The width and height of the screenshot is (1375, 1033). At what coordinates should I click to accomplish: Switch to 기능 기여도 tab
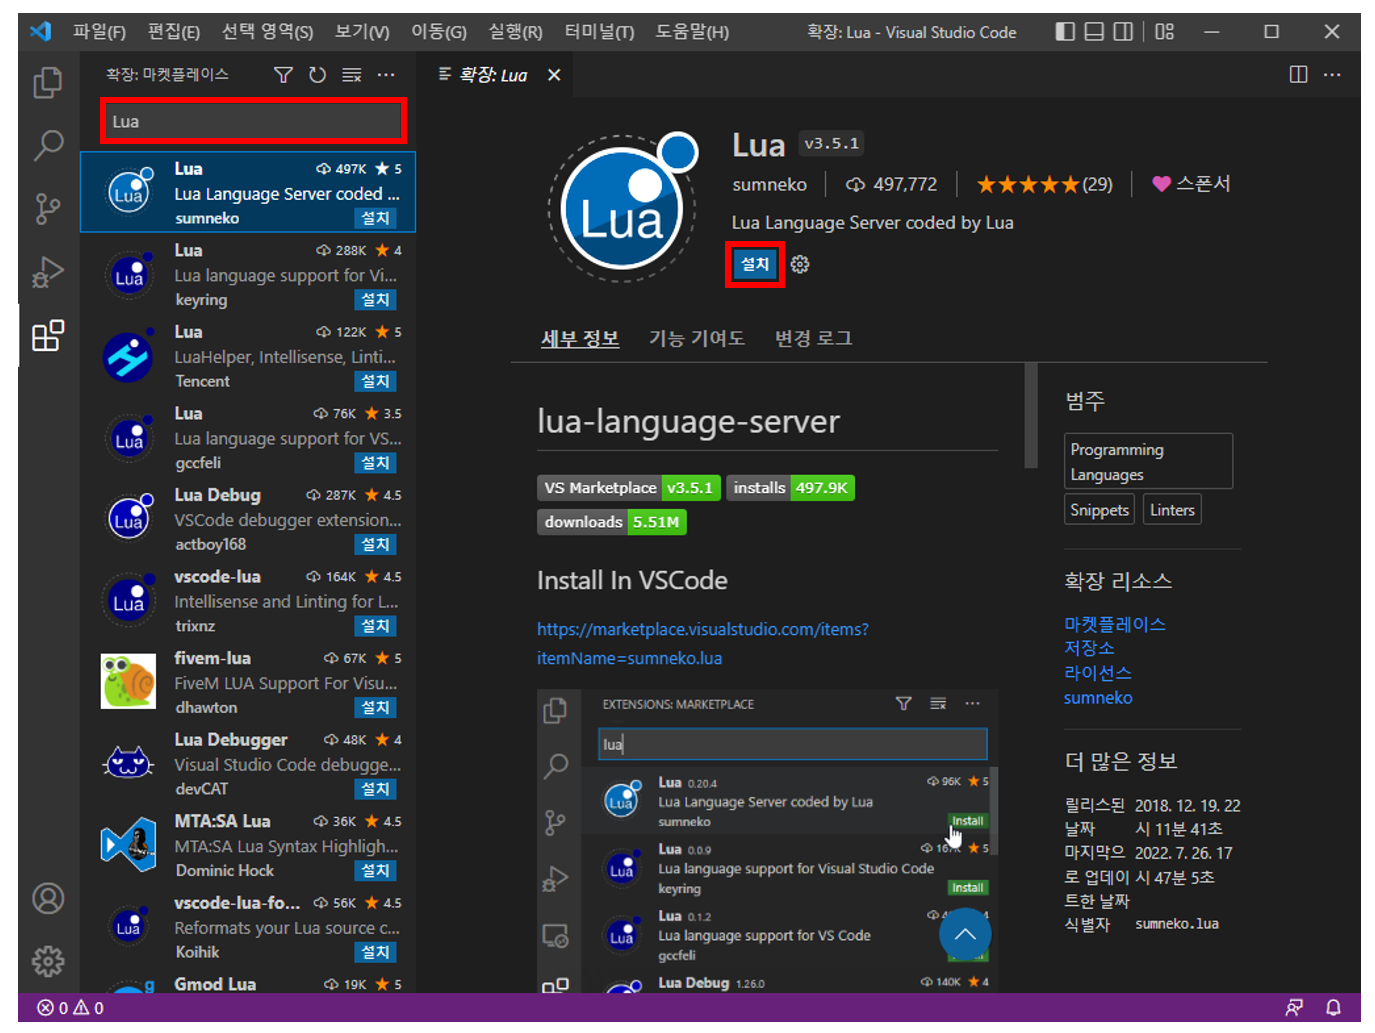(x=697, y=339)
